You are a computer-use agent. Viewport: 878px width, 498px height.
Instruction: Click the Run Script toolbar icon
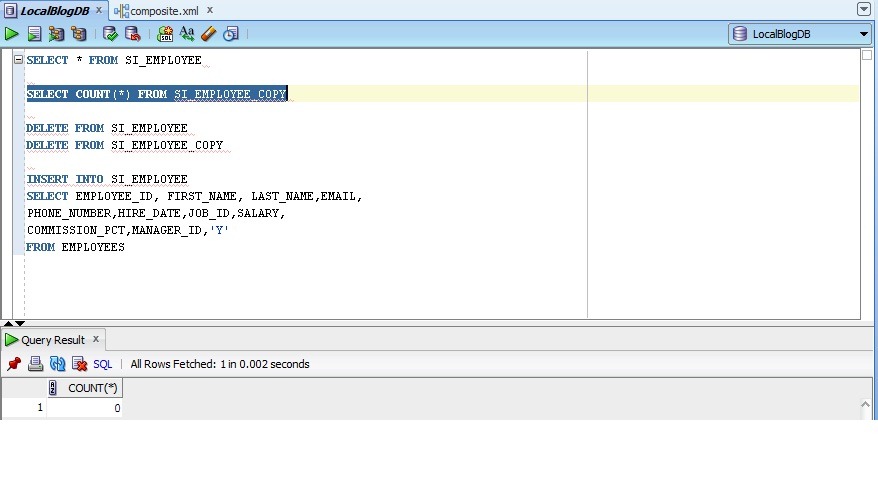coord(34,34)
